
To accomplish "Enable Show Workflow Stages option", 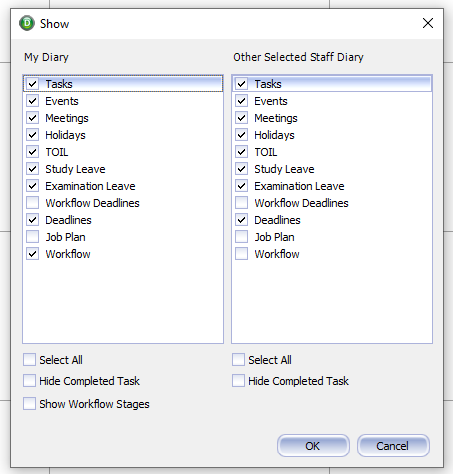I will (x=29, y=403).
